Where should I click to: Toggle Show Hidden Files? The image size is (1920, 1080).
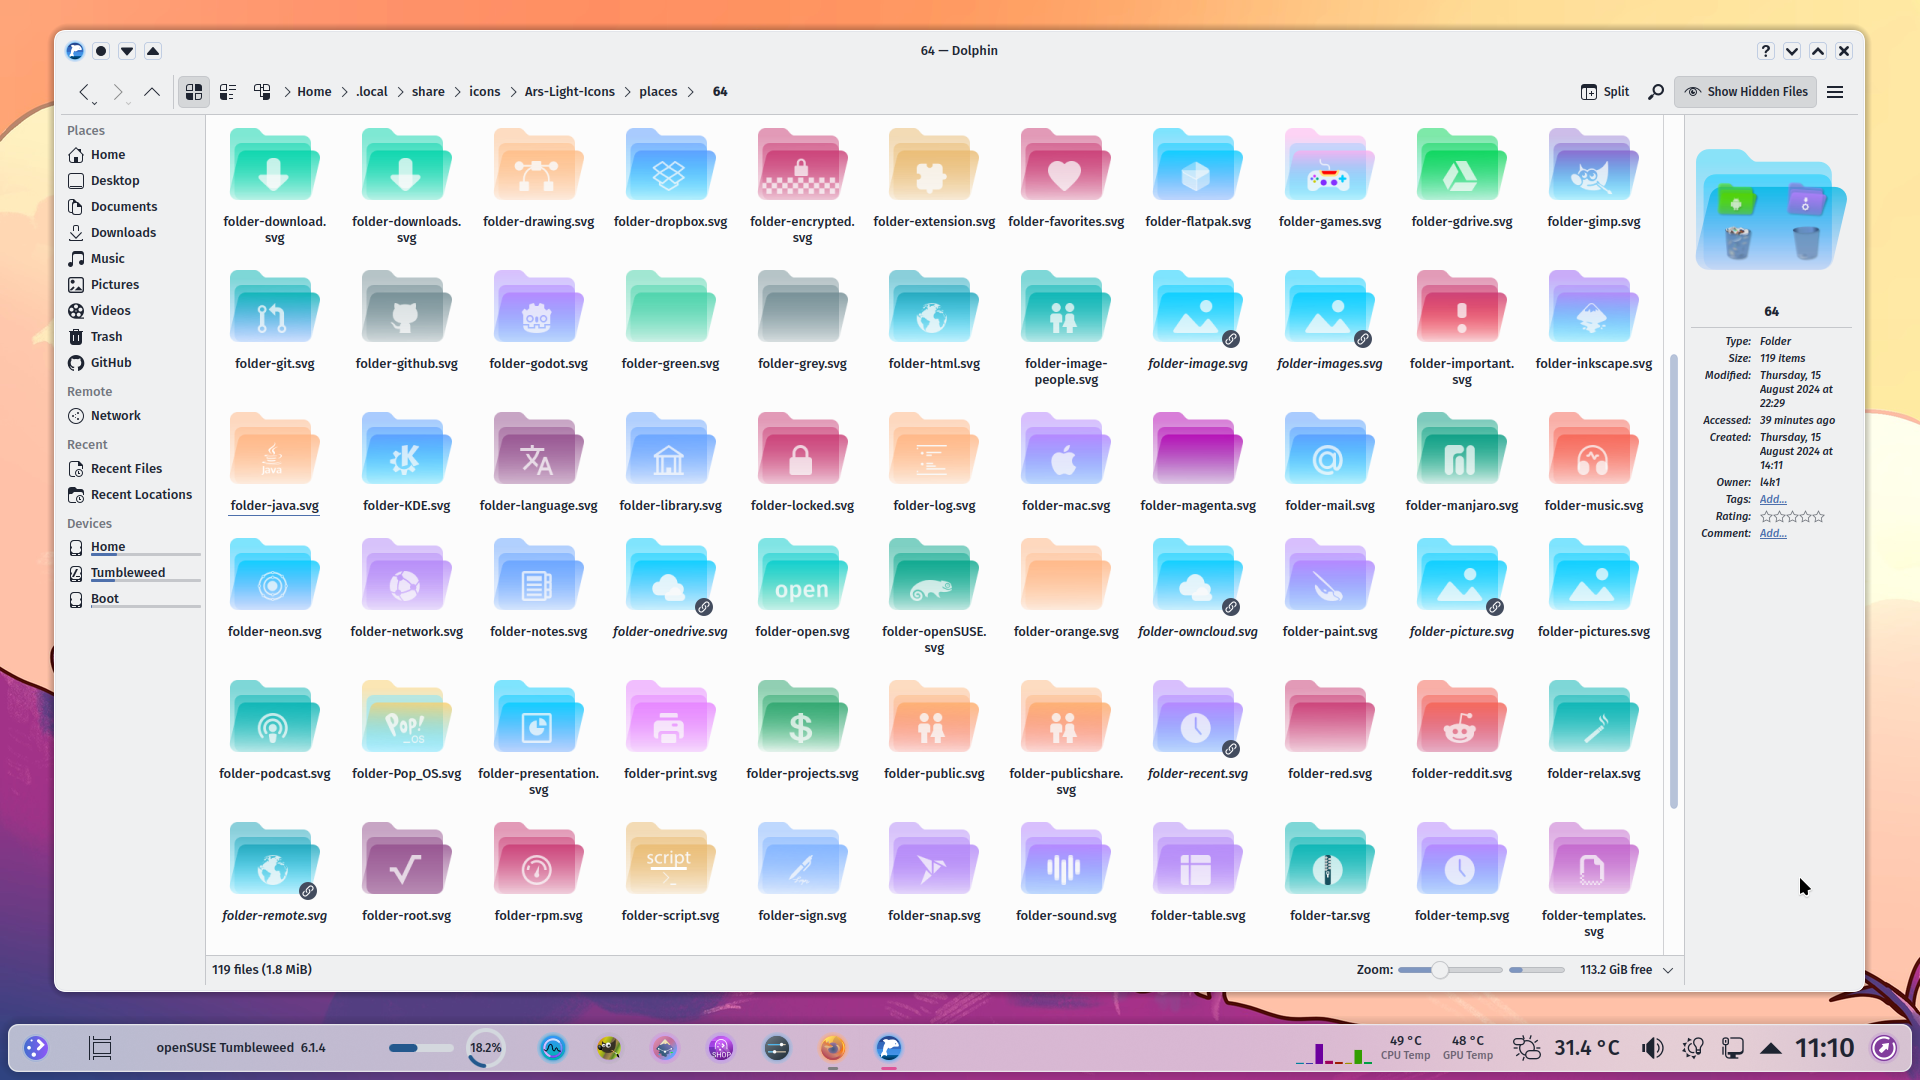1746,92
